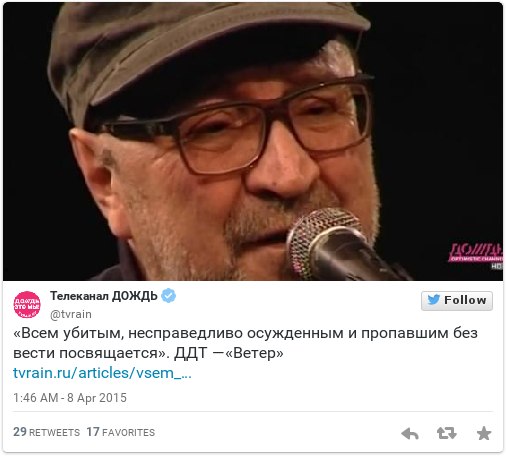Viewport: 506px width, 456px height.
Task: Click the HD label in photo corner
Action: [497, 266]
